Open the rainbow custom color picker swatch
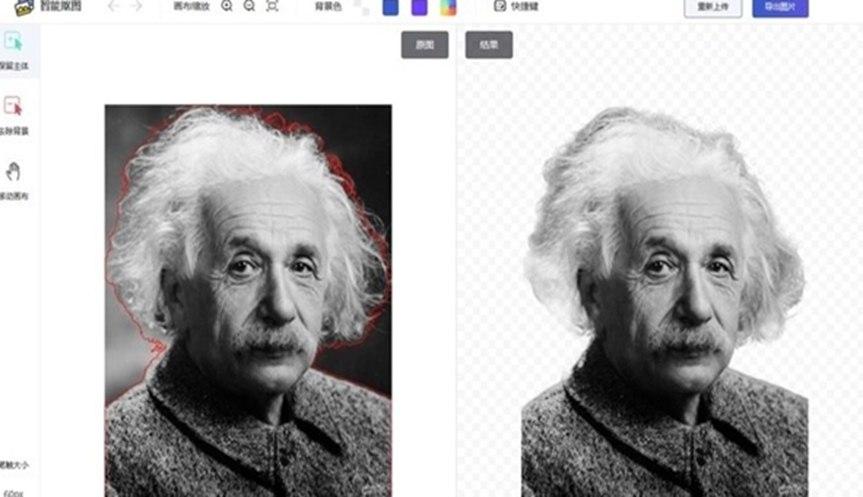Image resolution: width=863 pixels, height=497 pixels. click(448, 7)
